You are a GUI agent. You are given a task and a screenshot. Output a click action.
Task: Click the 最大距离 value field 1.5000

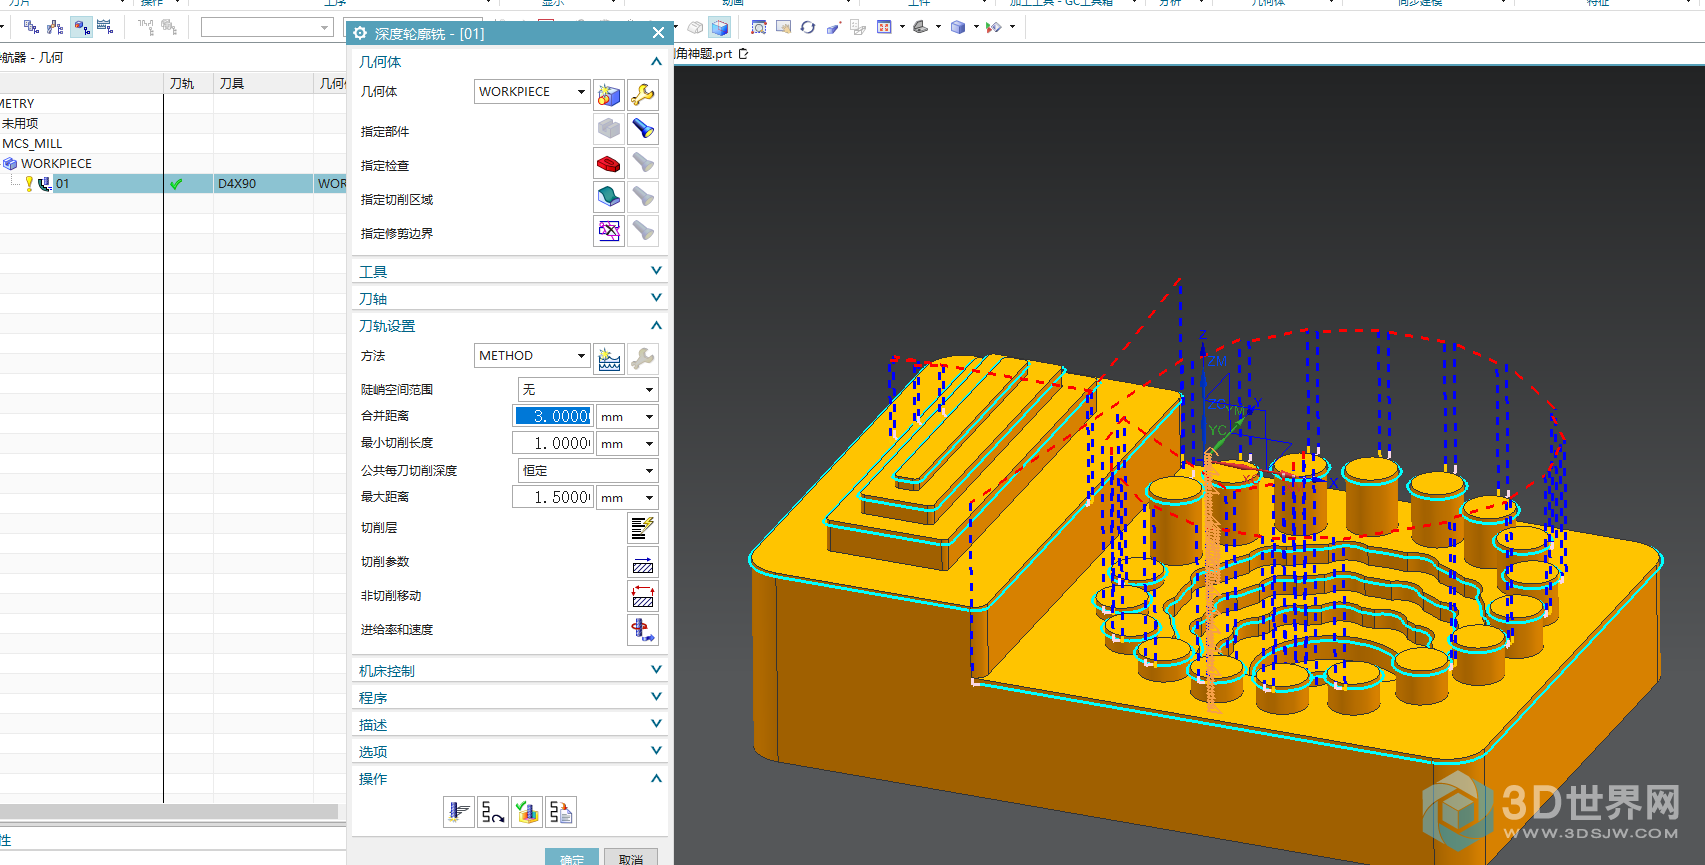click(x=553, y=497)
